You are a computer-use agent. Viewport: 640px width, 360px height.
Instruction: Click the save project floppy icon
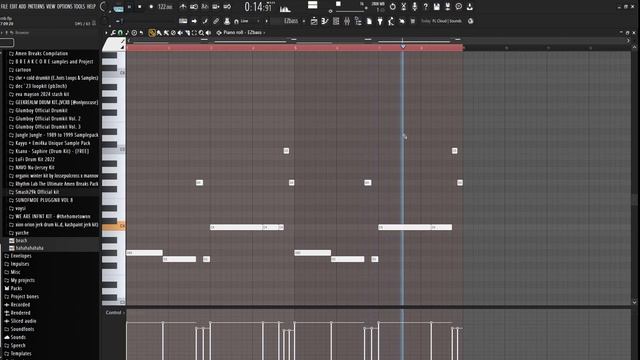click(437, 7)
